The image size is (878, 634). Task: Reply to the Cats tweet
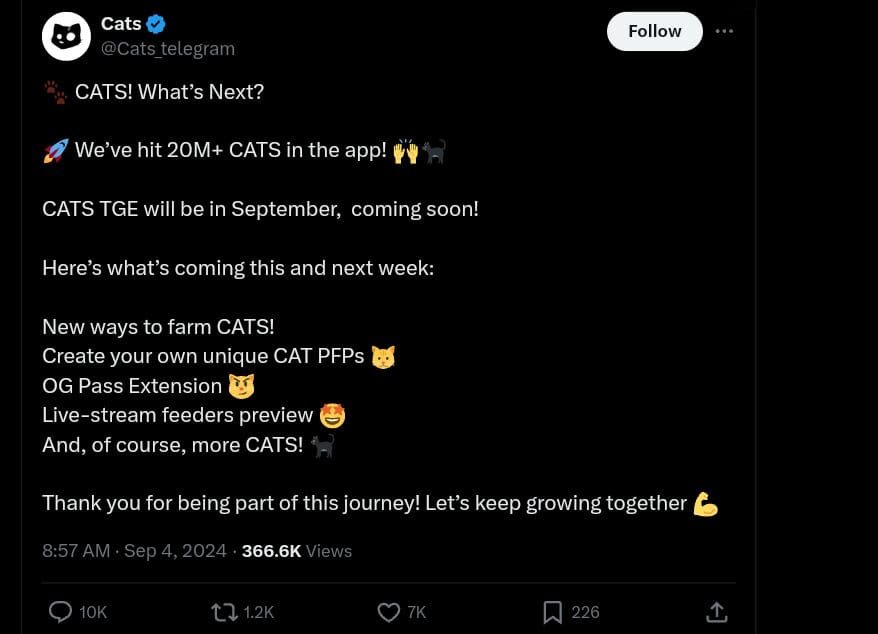pyautogui.click(x=60, y=612)
